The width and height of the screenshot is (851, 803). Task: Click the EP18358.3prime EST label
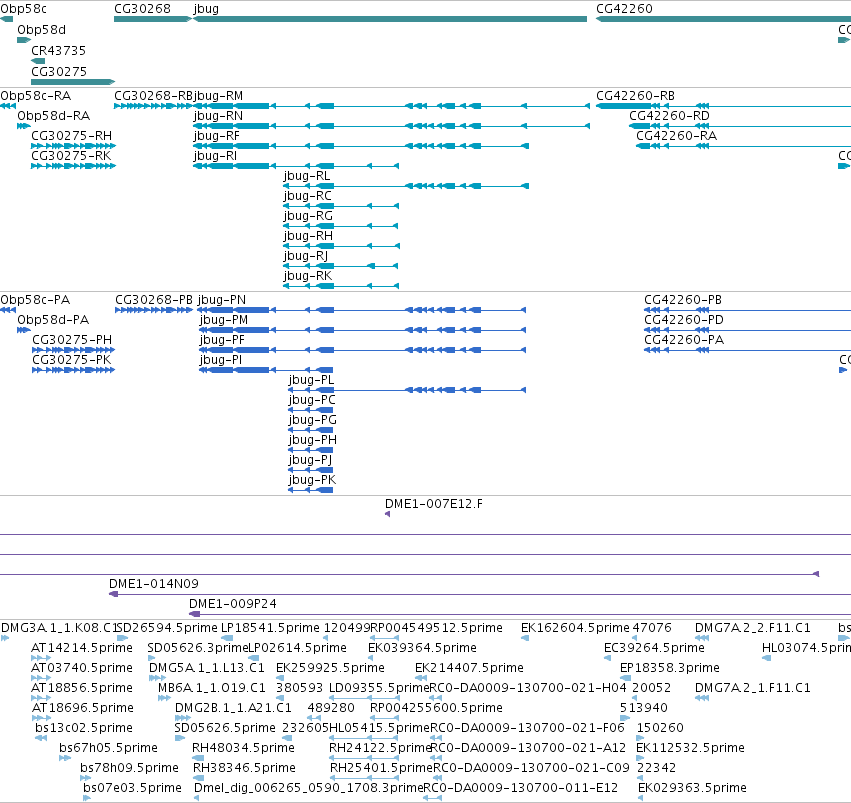[670, 668]
